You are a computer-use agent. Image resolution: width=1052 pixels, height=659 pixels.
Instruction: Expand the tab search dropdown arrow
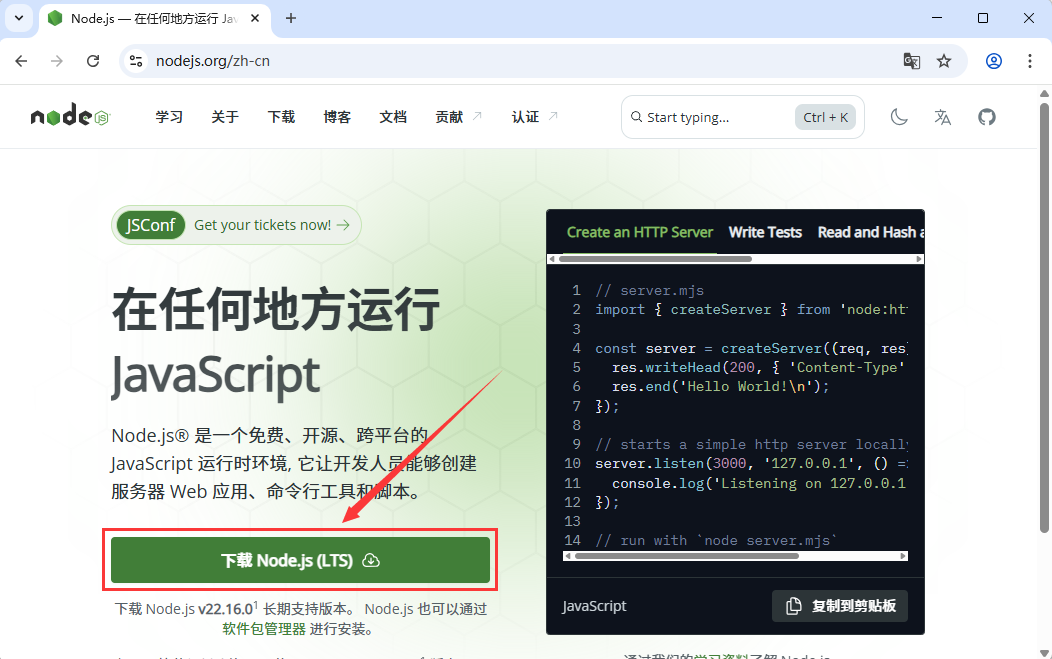19,18
